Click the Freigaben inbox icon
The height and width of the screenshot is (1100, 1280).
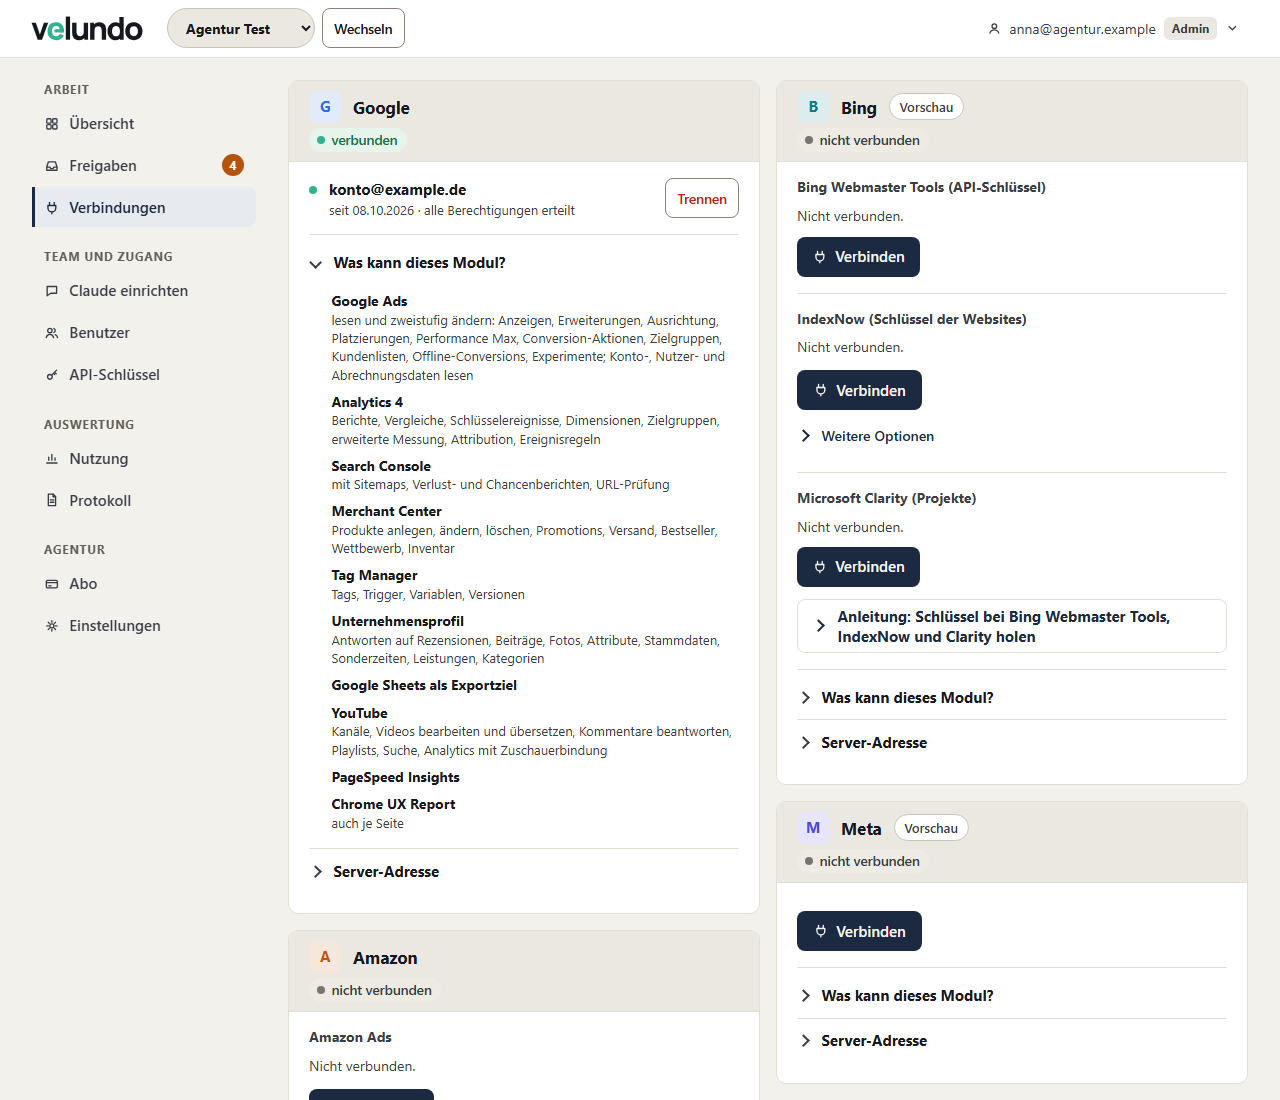(52, 166)
